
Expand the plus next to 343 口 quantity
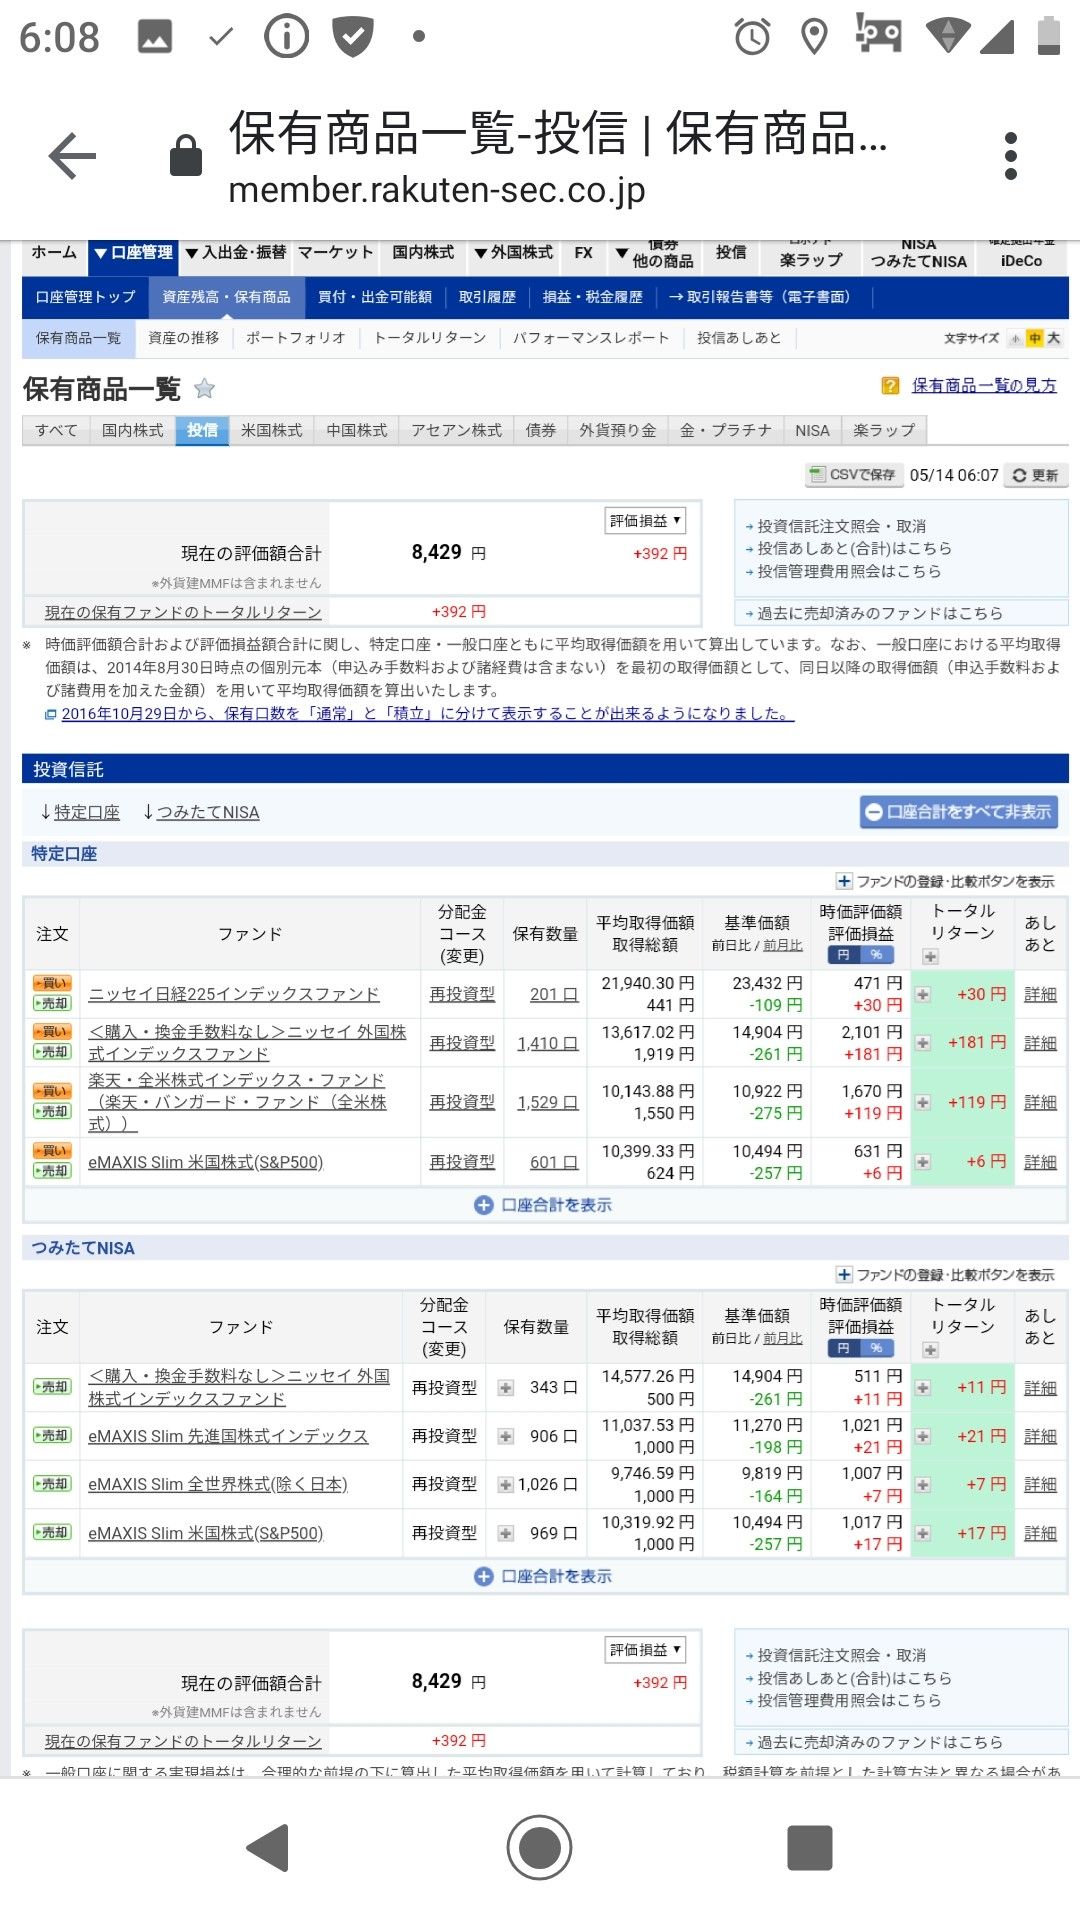point(506,1387)
